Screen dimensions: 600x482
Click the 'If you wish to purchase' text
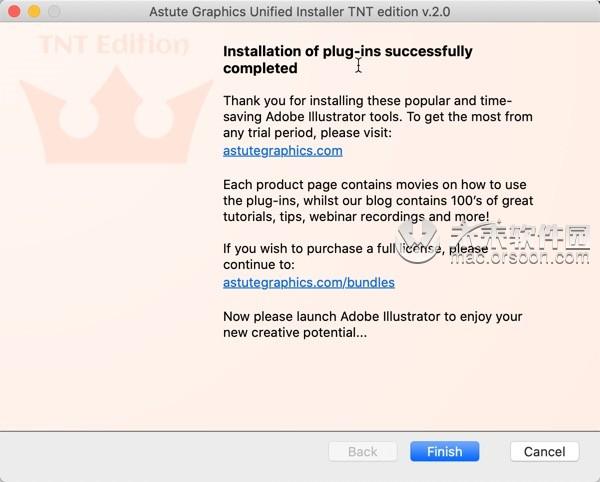355,256
